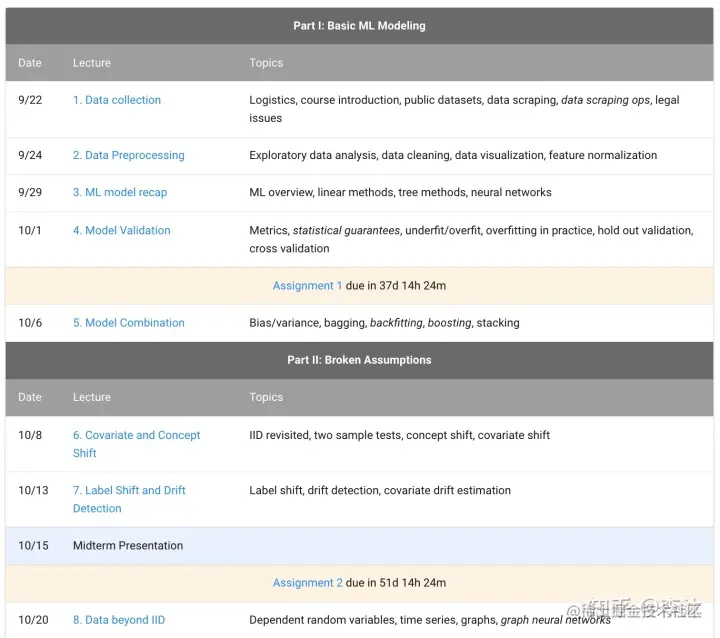720x638 pixels.
Task: Click the 'Date' header under Part II
Action: point(30,397)
